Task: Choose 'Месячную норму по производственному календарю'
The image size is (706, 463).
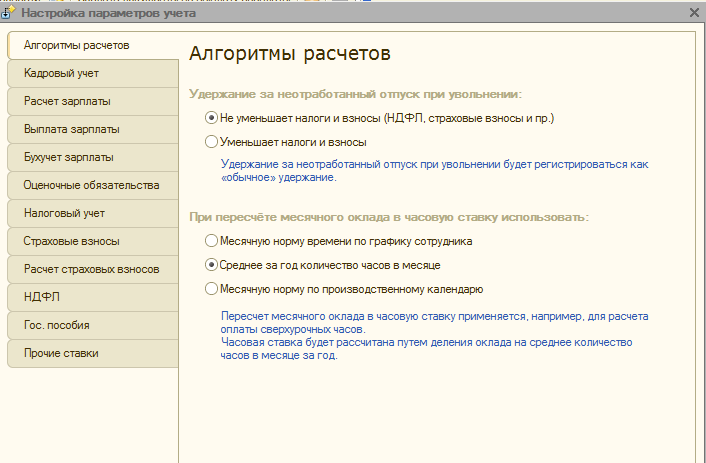Action: [210, 289]
